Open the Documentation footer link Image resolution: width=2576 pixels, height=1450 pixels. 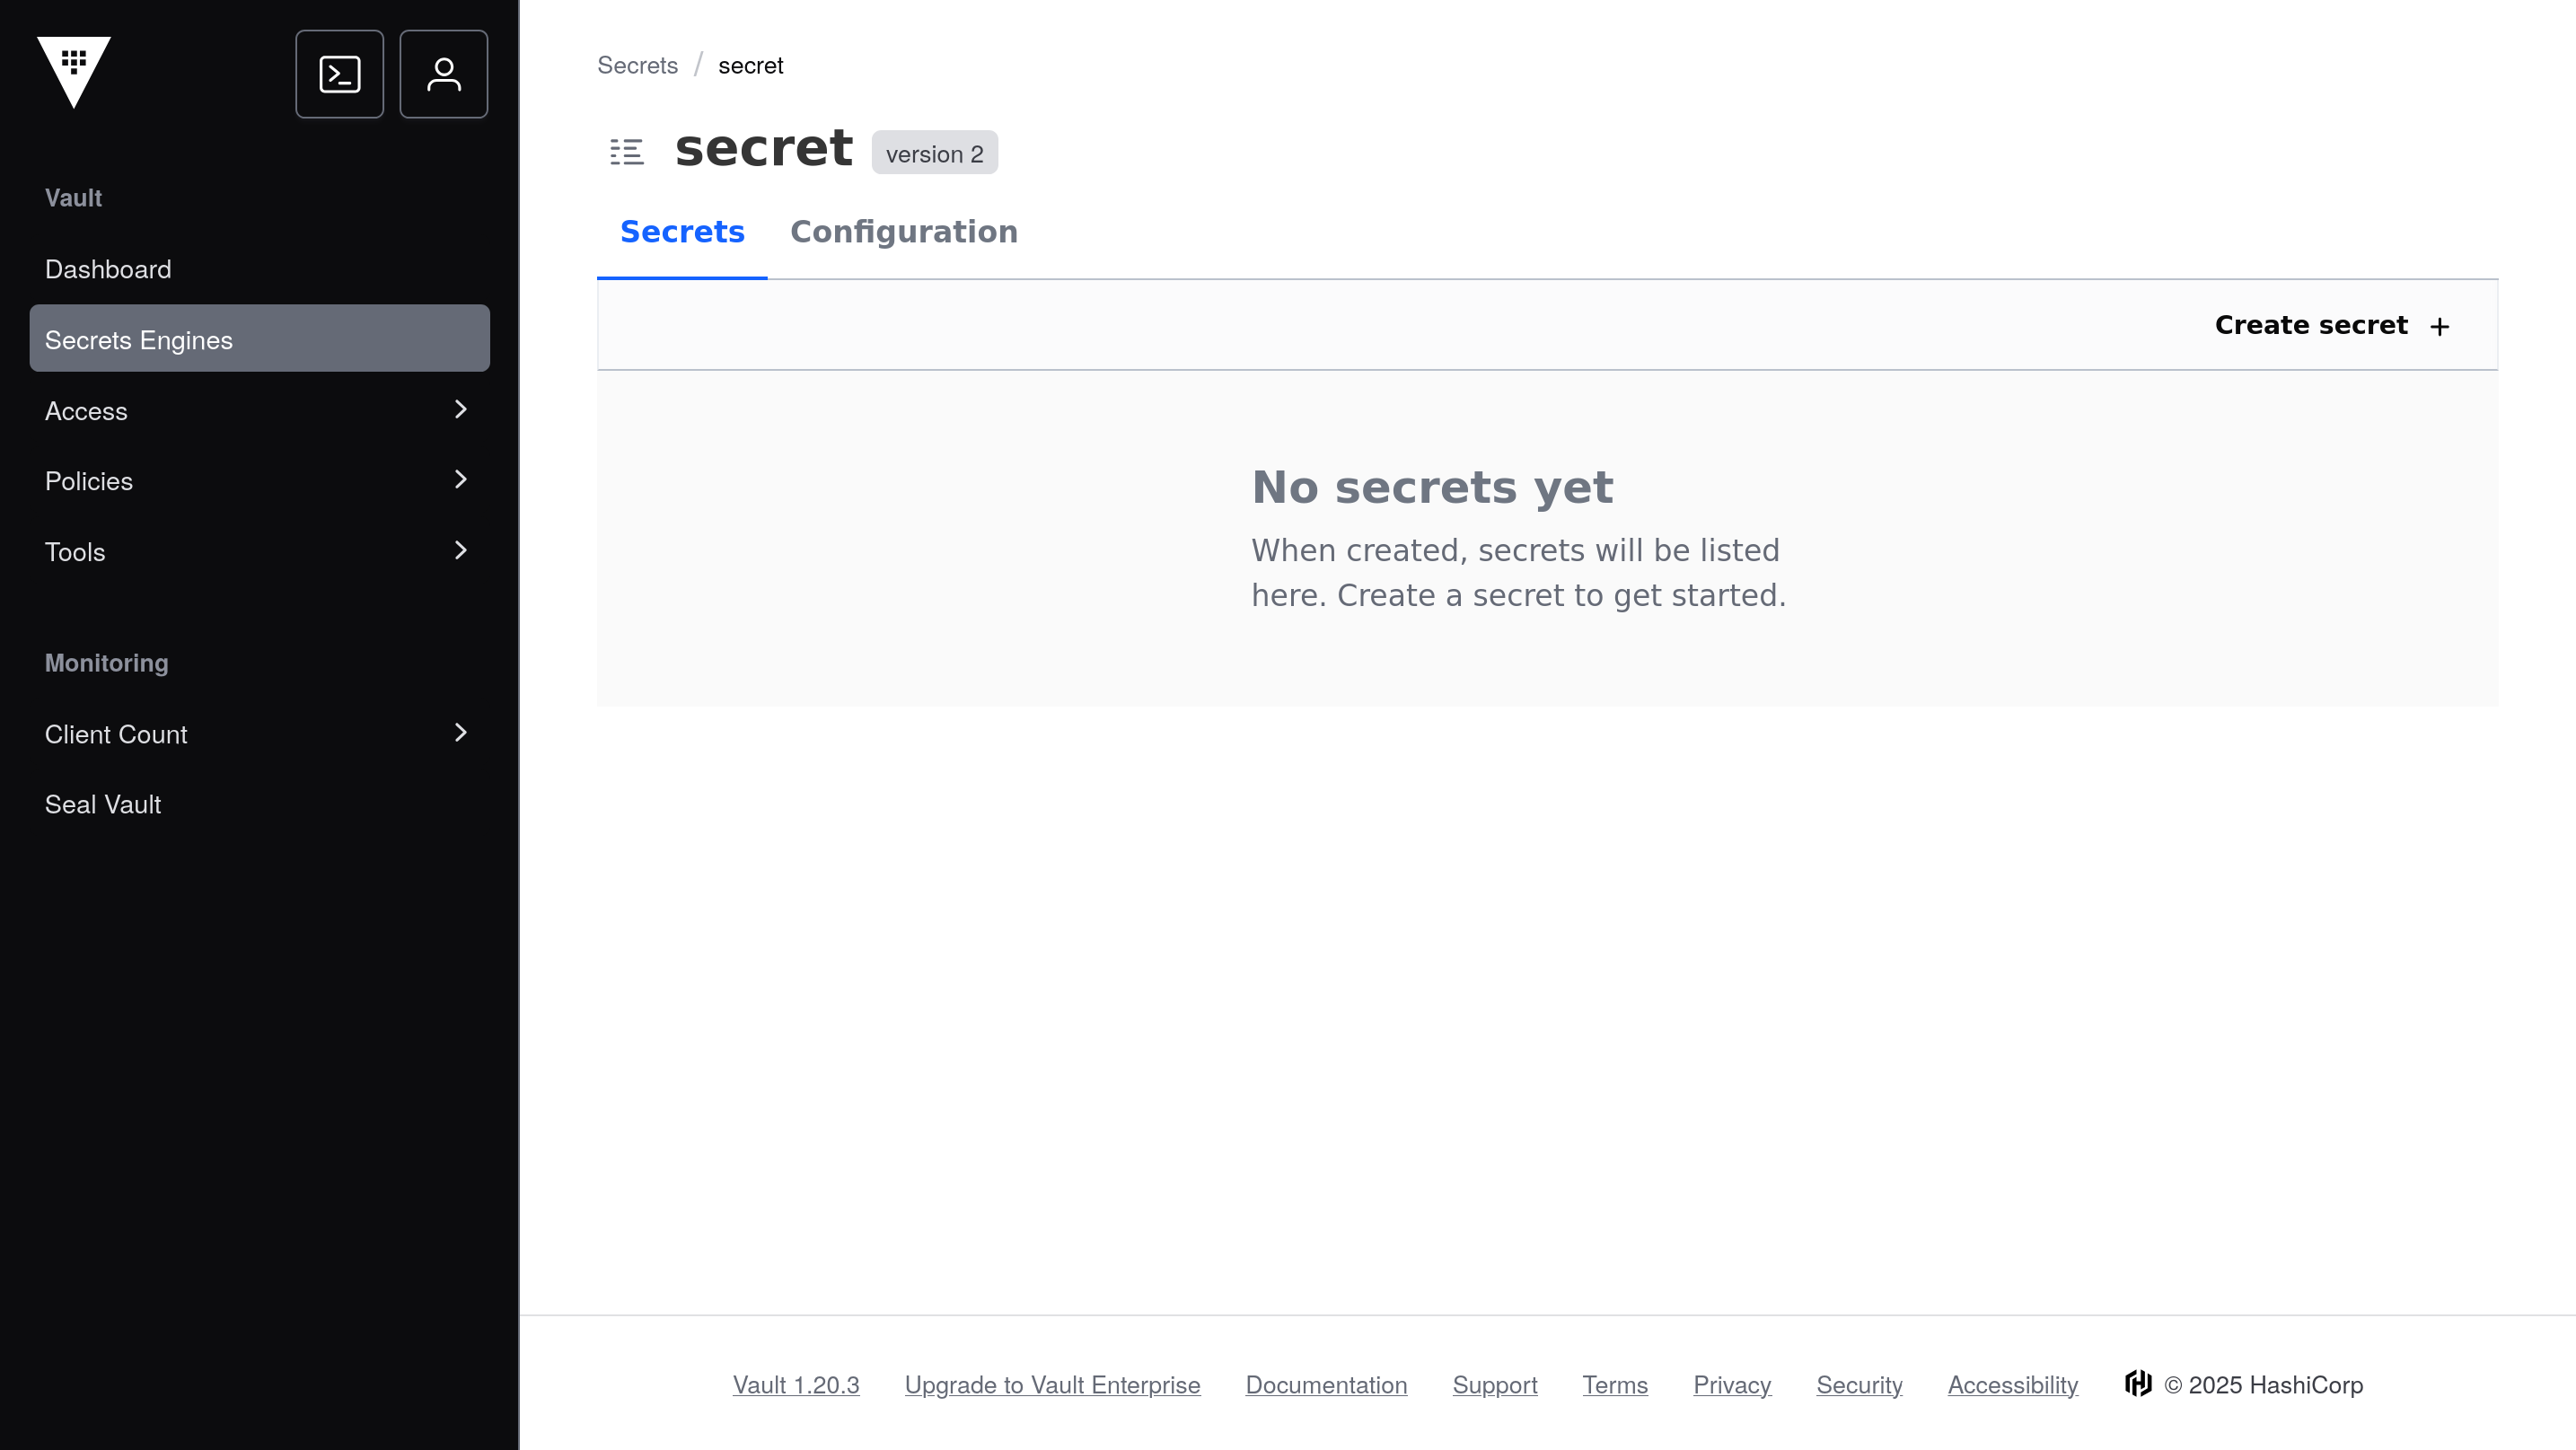(1326, 1384)
